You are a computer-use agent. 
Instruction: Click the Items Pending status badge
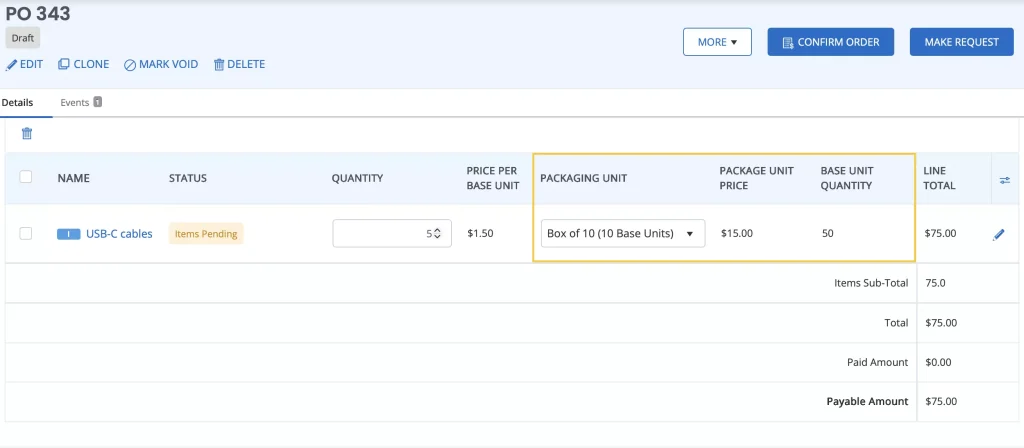click(x=206, y=234)
